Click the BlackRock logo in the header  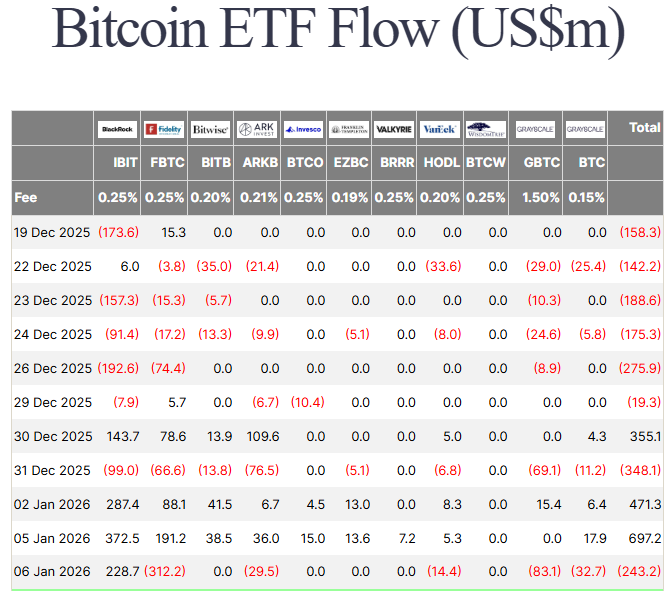[117, 129]
